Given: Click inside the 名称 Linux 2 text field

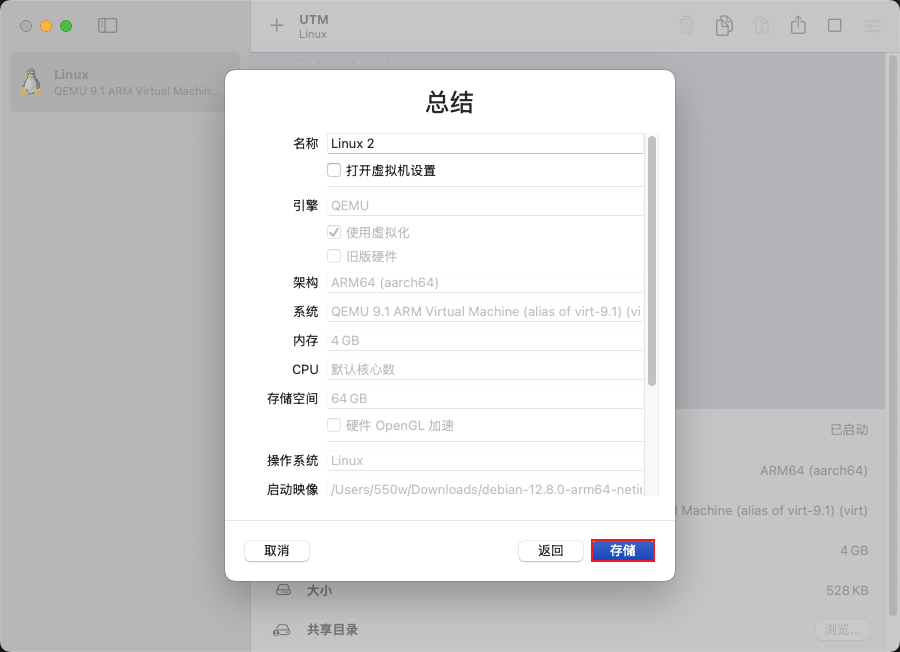Looking at the screenshot, I should 485,143.
